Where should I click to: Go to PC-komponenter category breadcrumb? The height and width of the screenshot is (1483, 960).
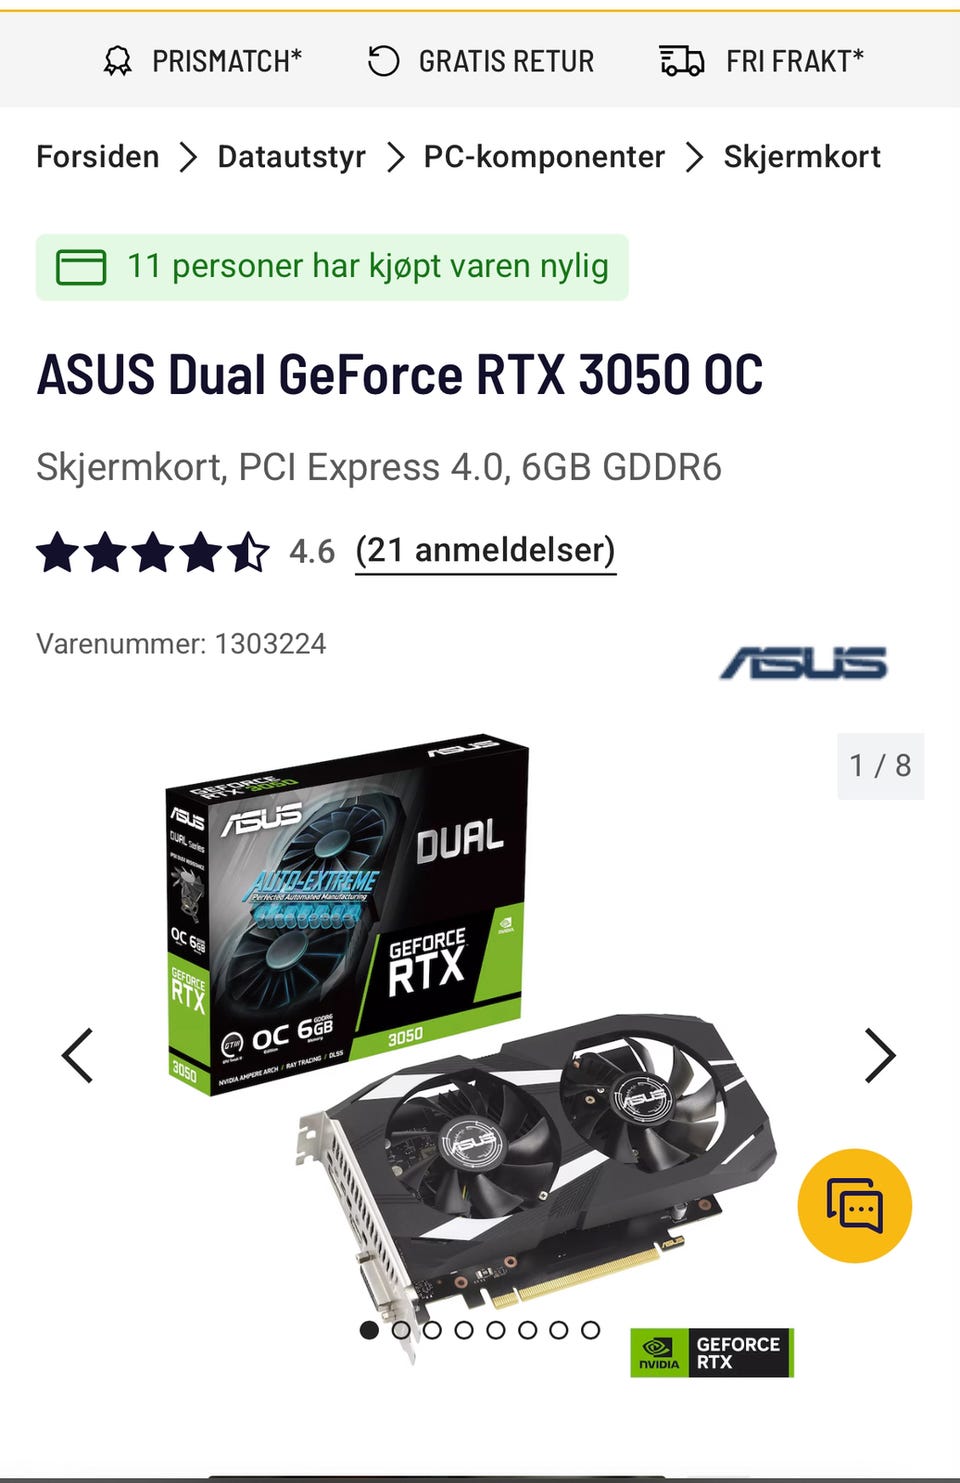(544, 157)
